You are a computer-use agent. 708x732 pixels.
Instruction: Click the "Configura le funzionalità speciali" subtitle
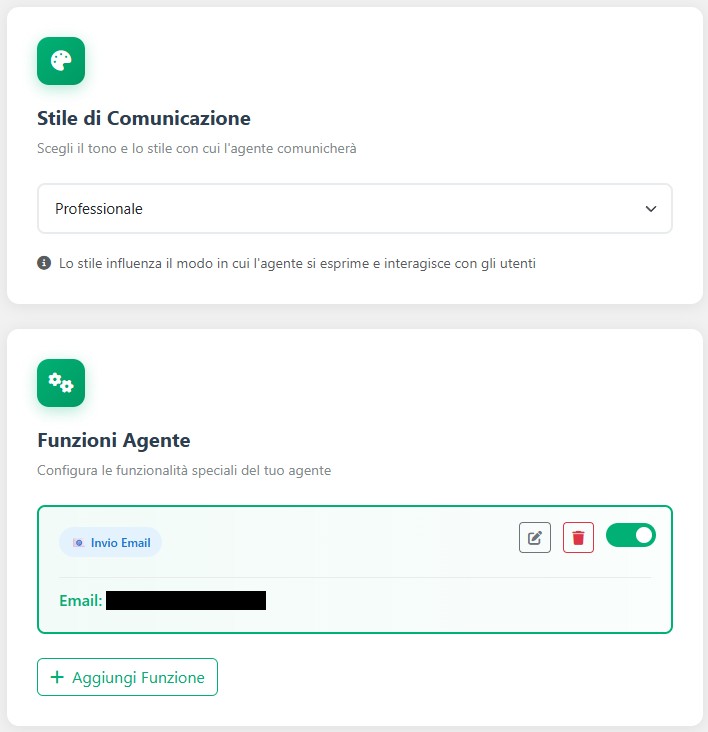click(184, 470)
